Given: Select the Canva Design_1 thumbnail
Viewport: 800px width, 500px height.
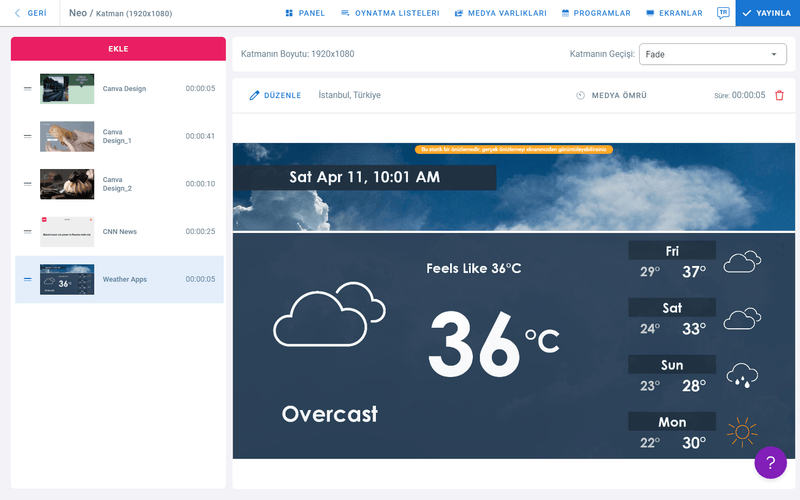Looking at the screenshot, I should (67, 136).
